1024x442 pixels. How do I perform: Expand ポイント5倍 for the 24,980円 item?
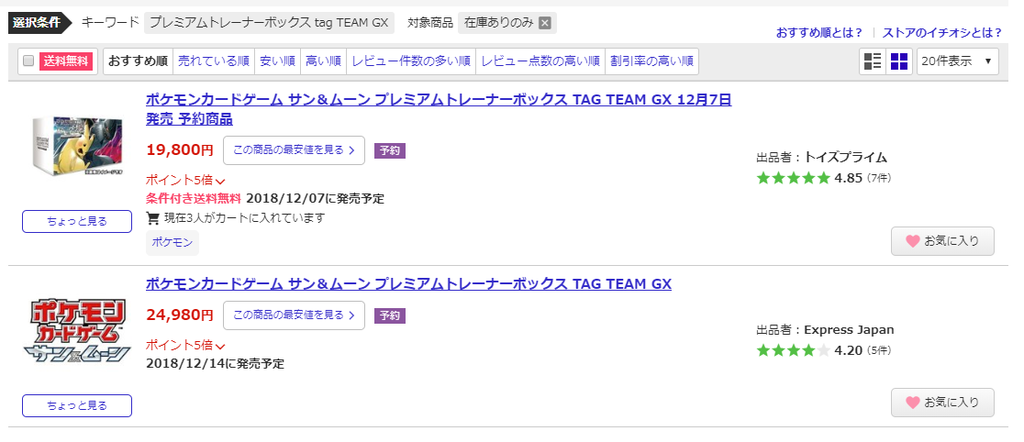pyautogui.click(x=185, y=345)
